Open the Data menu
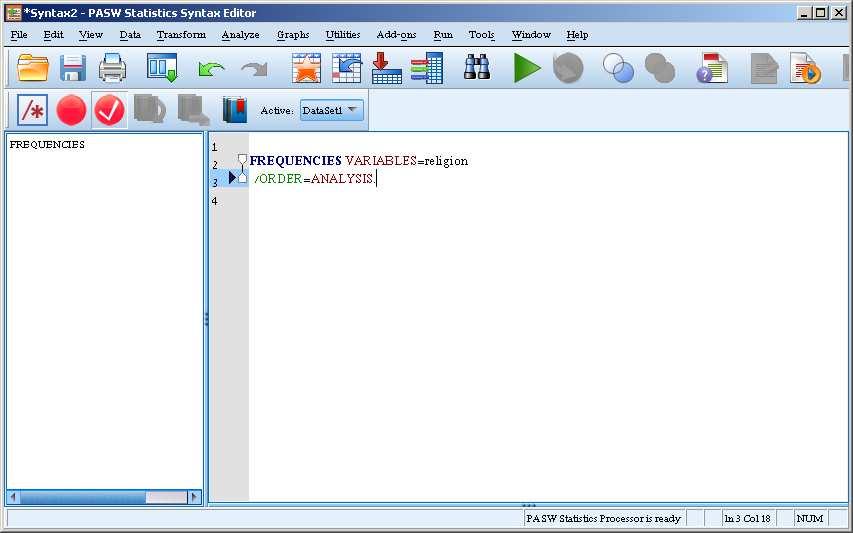The image size is (853, 533). [130, 35]
